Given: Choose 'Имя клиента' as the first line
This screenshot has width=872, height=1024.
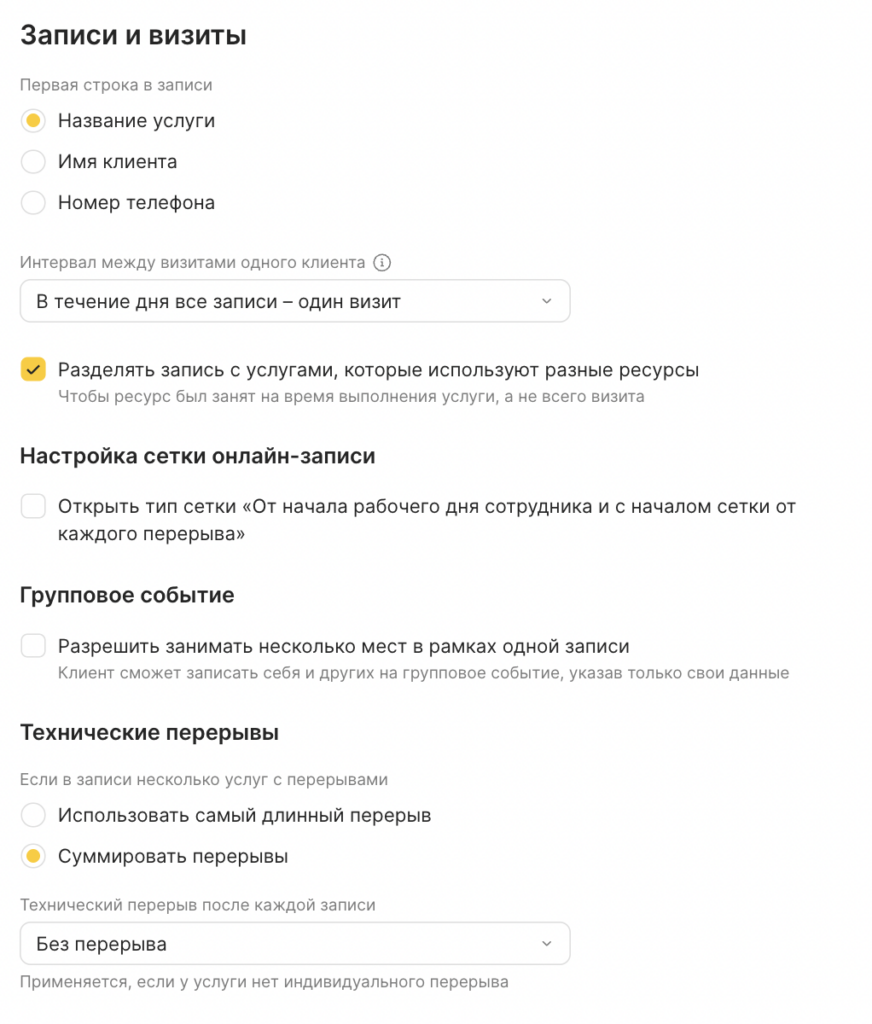Looking at the screenshot, I should coord(34,162).
